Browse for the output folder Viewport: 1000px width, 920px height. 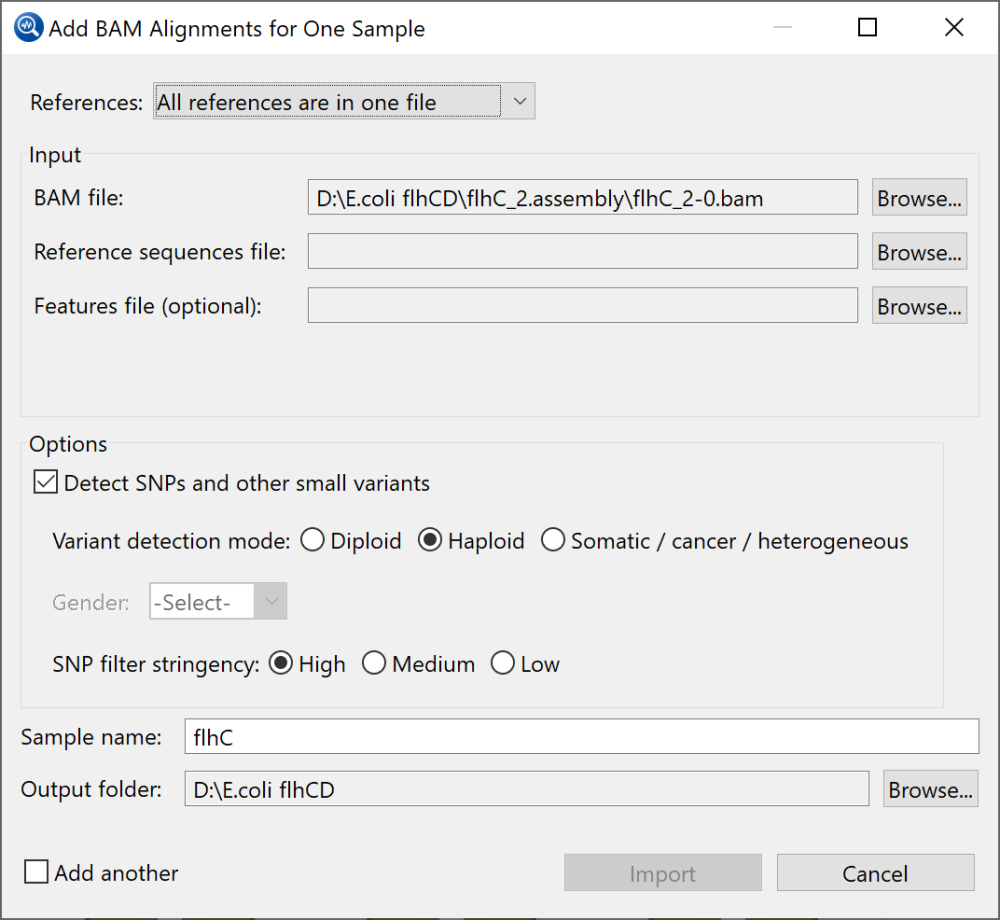pyautogui.click(x=929, y=788)
